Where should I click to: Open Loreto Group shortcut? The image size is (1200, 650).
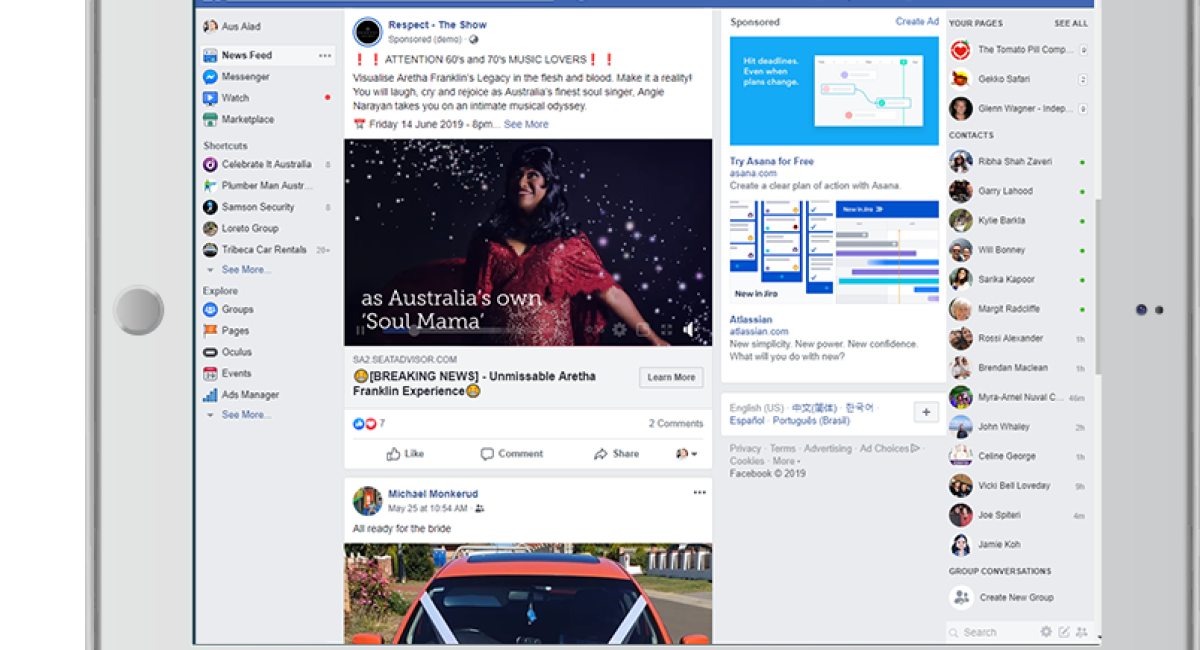(250, 229)
